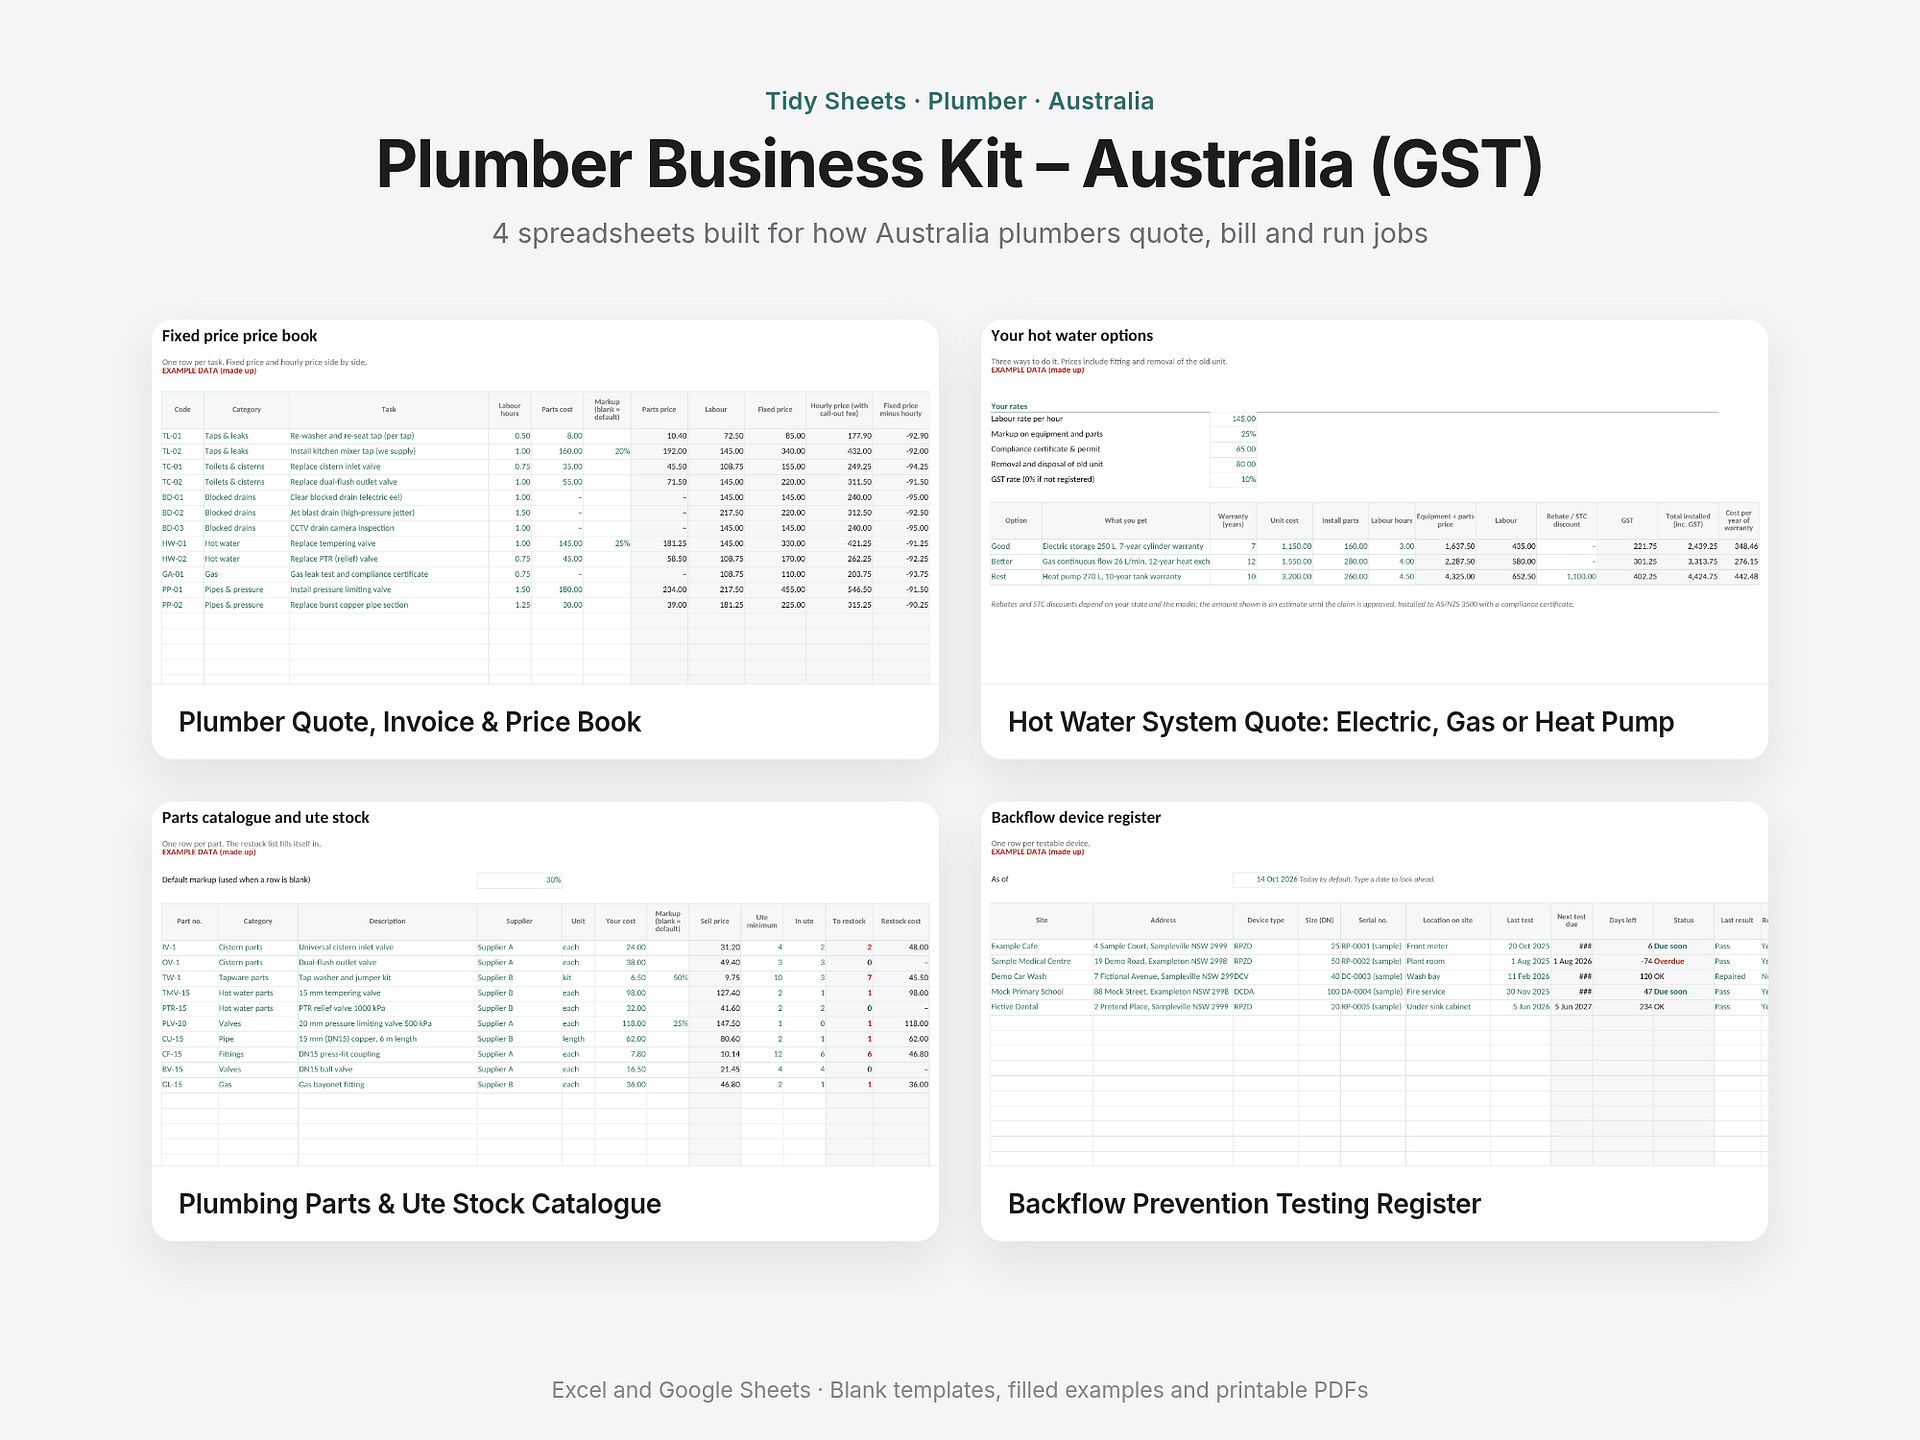Click 'Backflow Prevention Testing Register' title
The width and height of the screenshot is (1920, 1440).
tap(1244, 1204)
